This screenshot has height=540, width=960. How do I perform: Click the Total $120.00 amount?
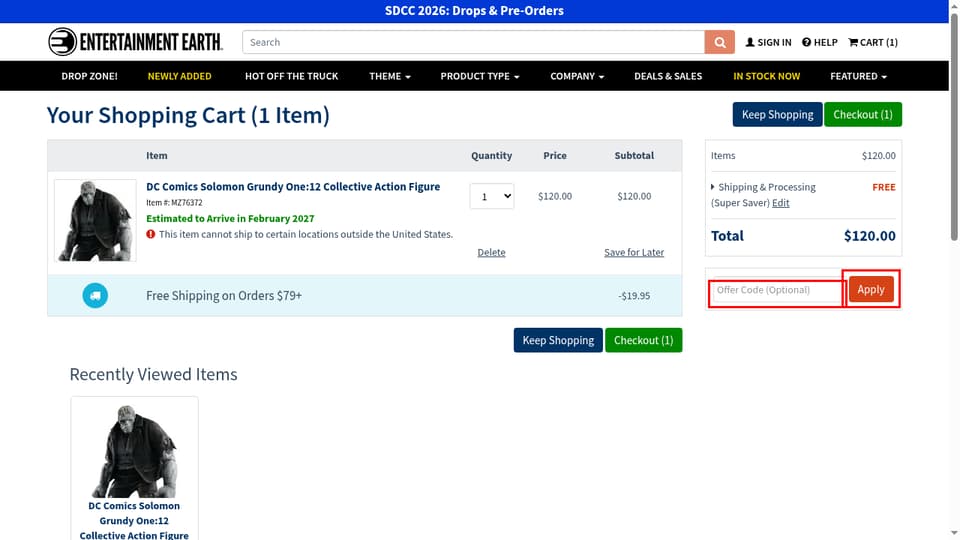click(869, 236)
